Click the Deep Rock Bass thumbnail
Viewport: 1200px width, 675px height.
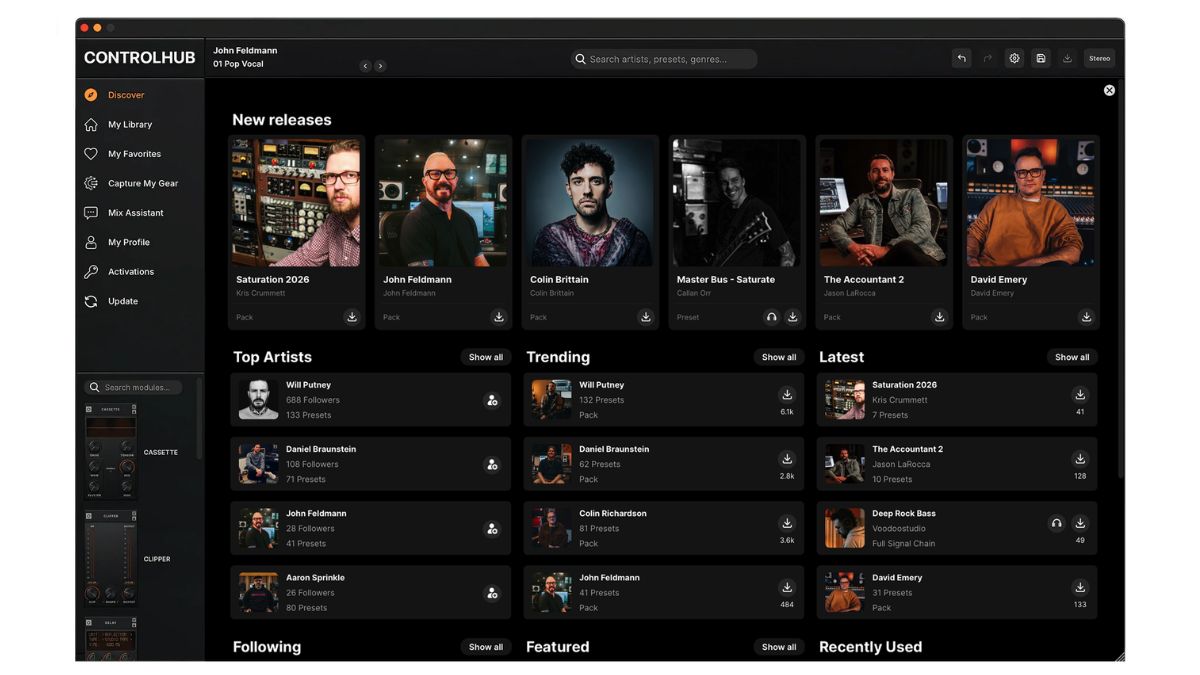[845, 528]
